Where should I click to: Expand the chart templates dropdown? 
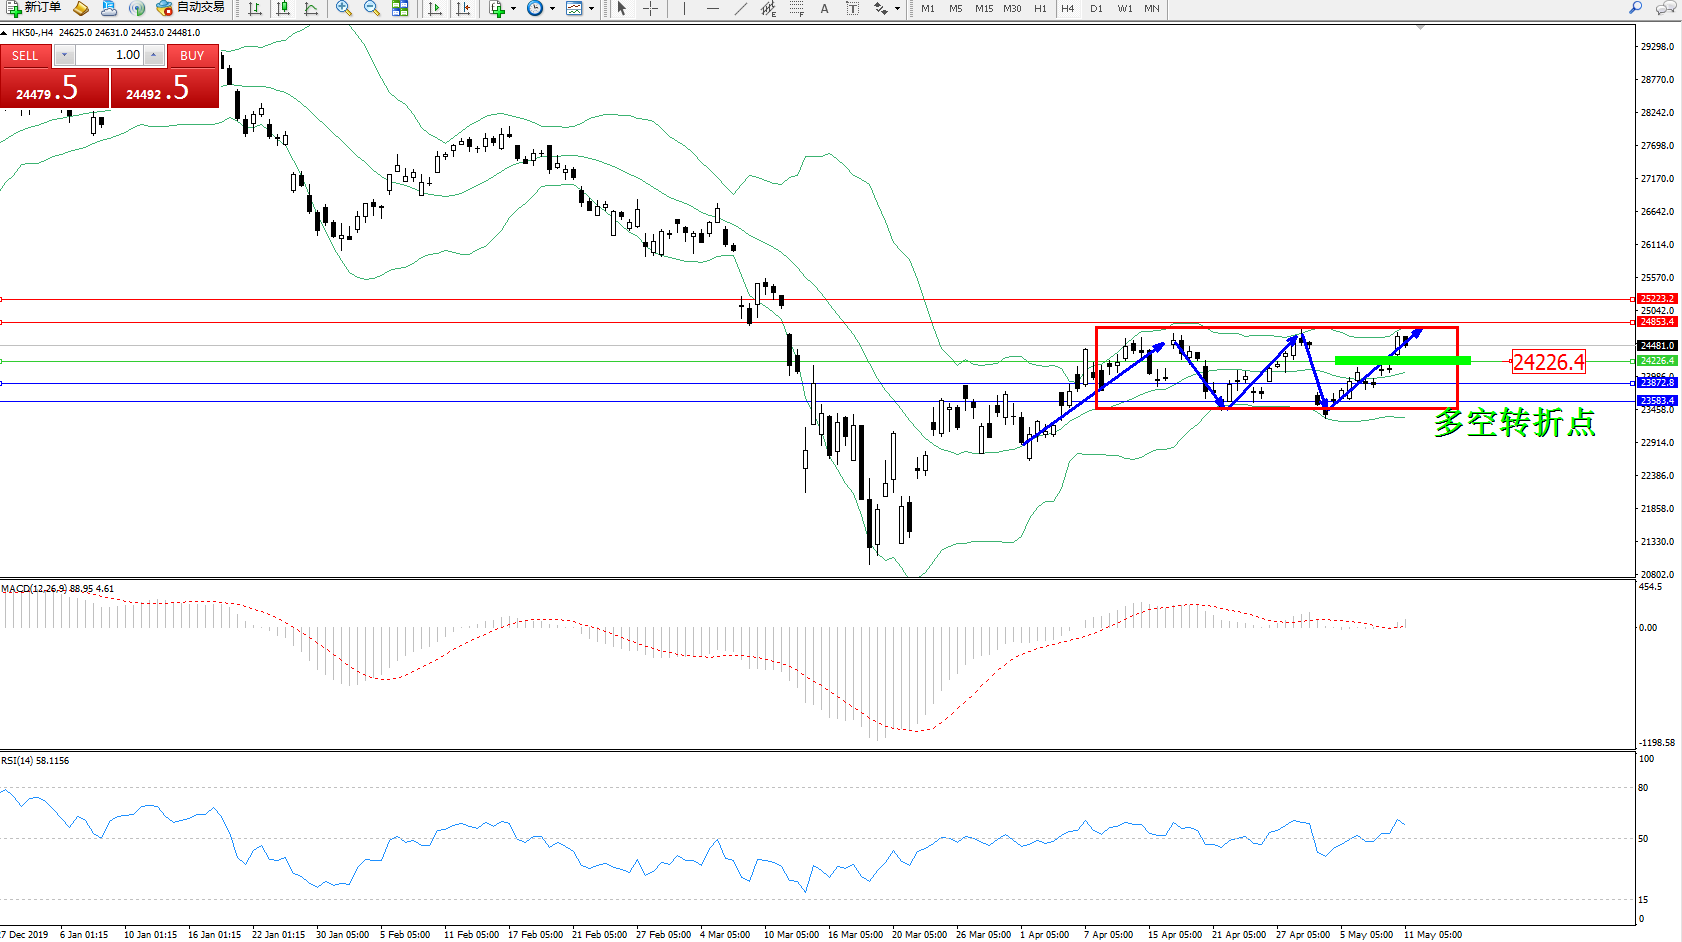[x=591, y=9]
